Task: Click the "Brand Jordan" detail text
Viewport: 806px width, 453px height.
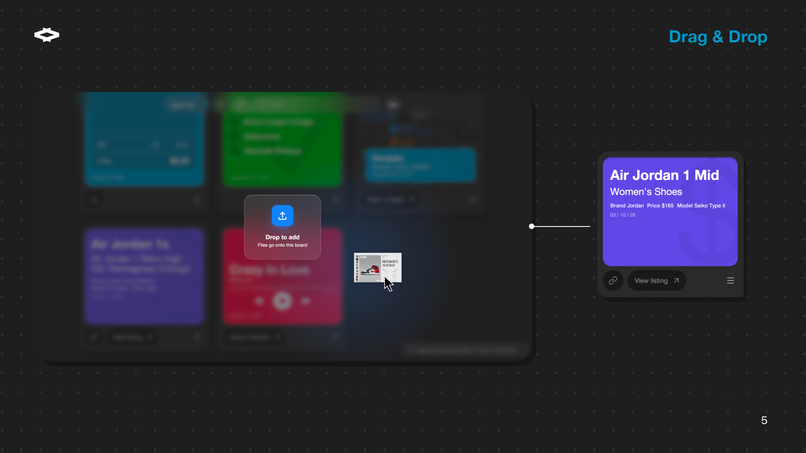Action: [x=627, y=206]
